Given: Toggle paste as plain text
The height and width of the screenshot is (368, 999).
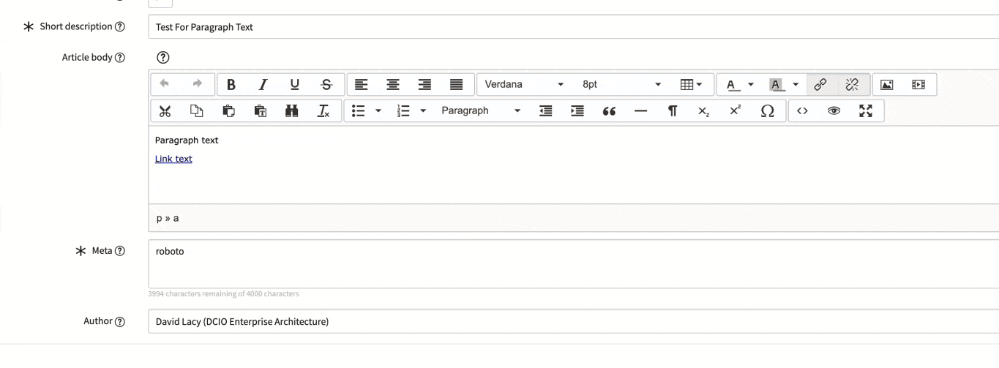Looking at the screenshot, I should [261, 111].
